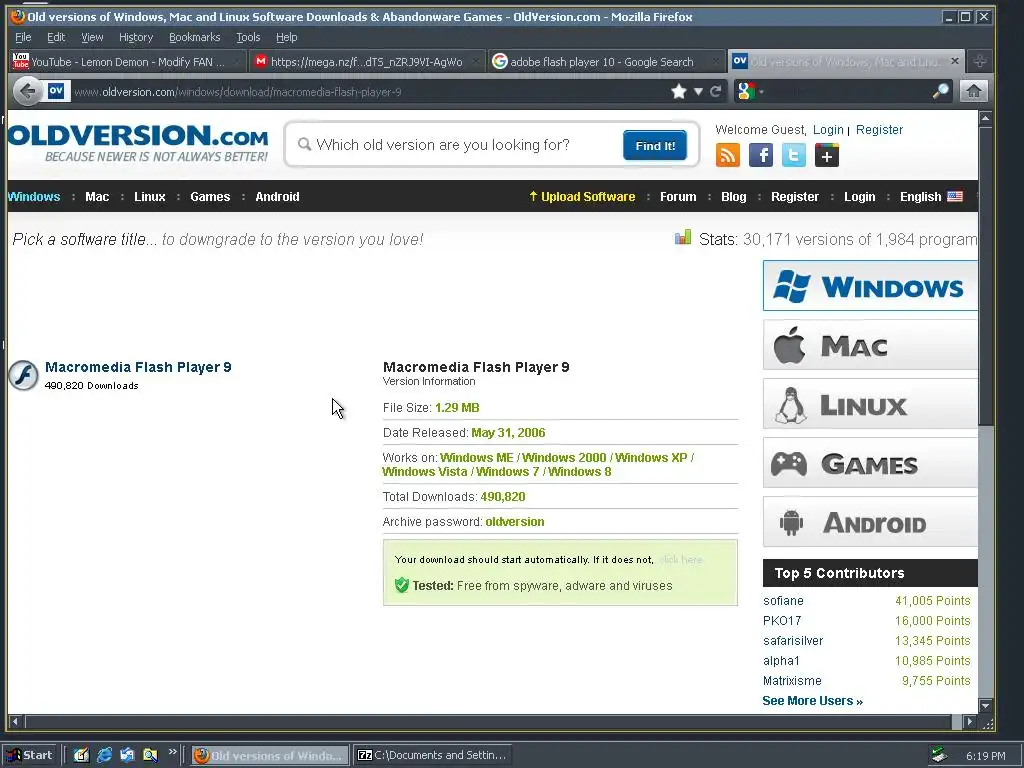This screenshot has width=1024, height=768.
Task: Open the Google search engine selector
Action: click(750, 91)
